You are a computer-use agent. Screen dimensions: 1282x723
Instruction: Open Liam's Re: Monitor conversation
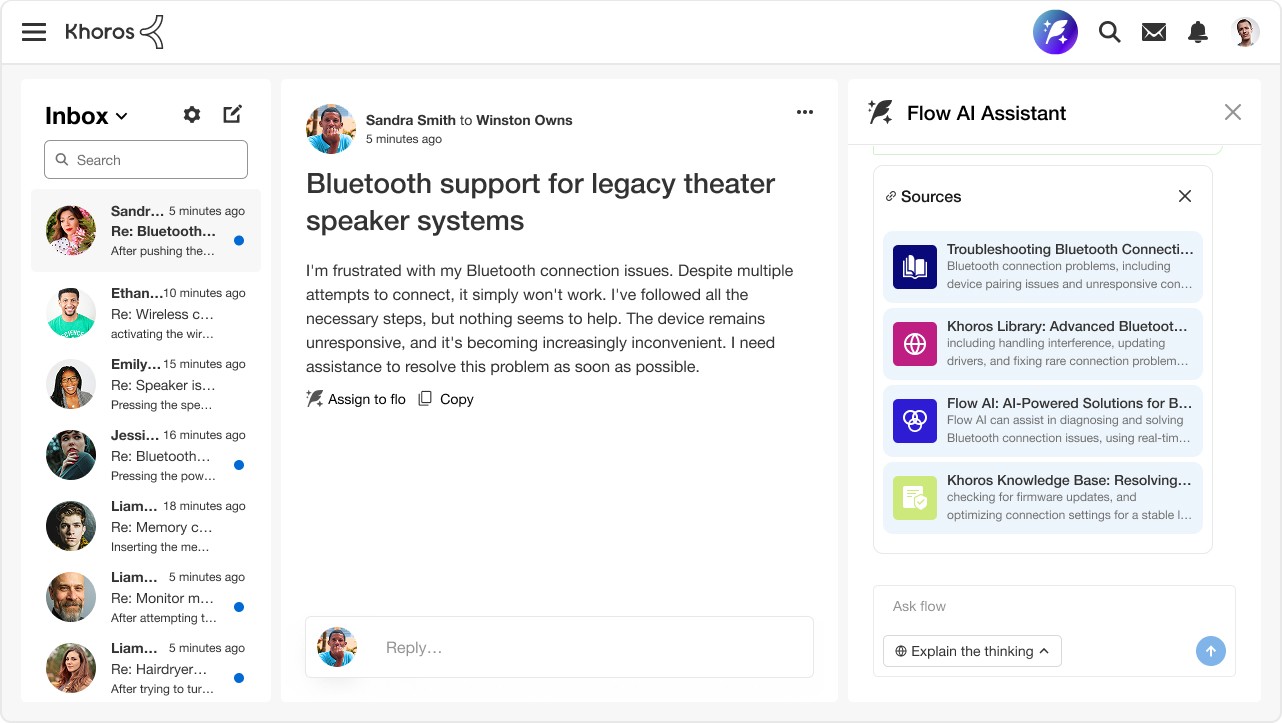tap(146, 597)
